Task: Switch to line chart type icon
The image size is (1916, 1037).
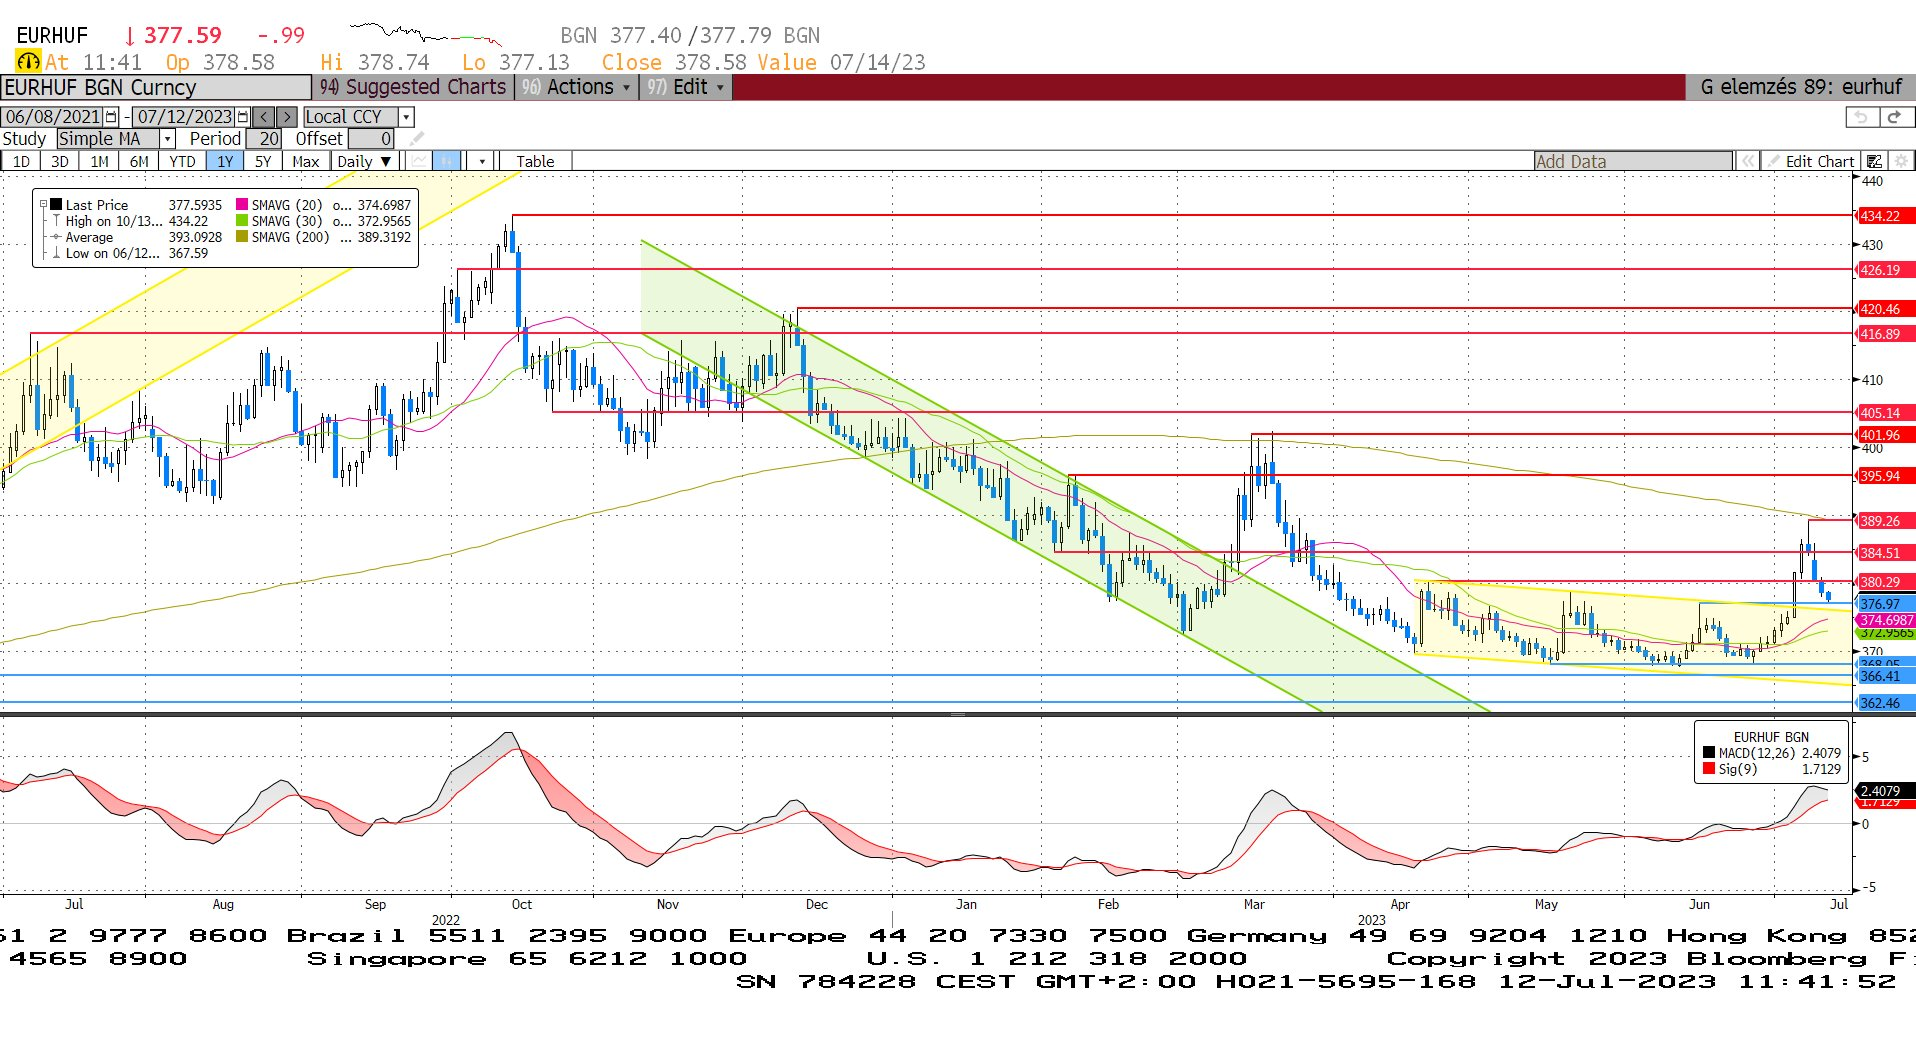Action: tap(420, 161)
